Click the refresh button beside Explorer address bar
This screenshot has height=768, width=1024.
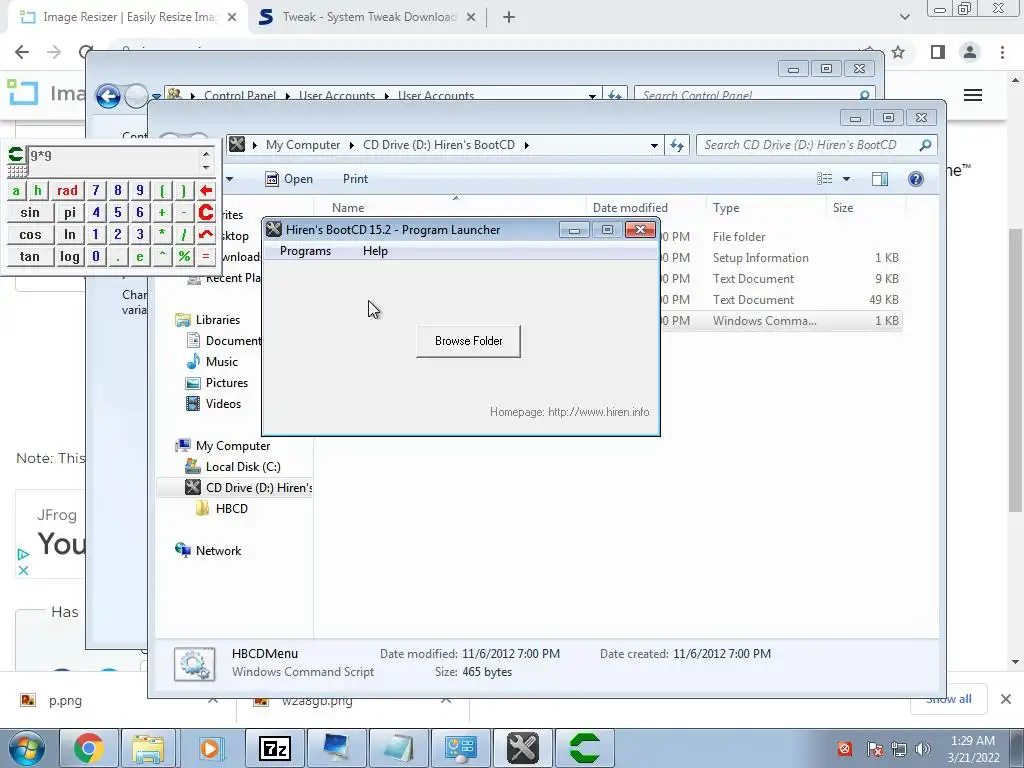(x=677, y=146)
